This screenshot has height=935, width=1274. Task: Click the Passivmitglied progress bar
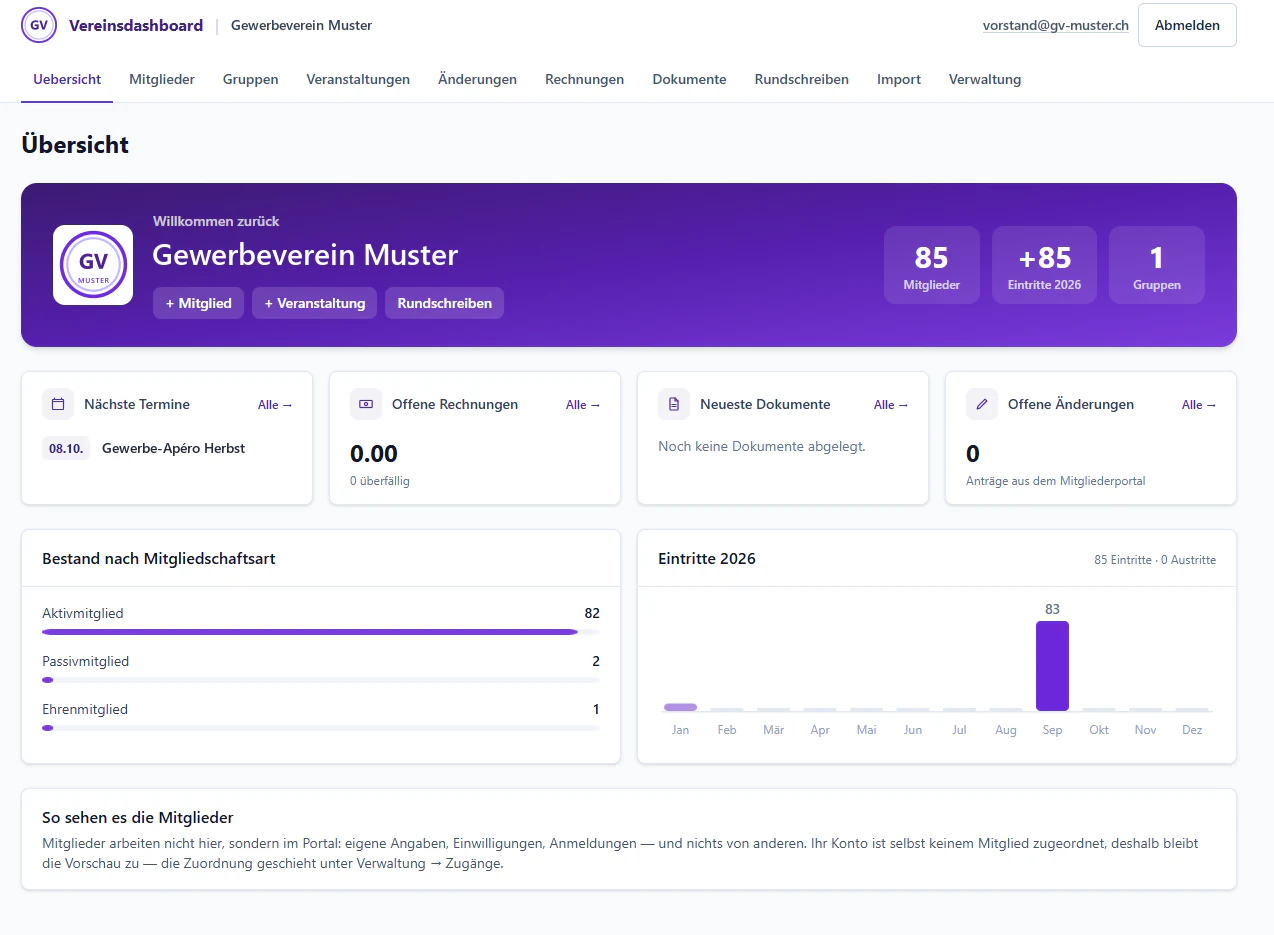(321, 680)
